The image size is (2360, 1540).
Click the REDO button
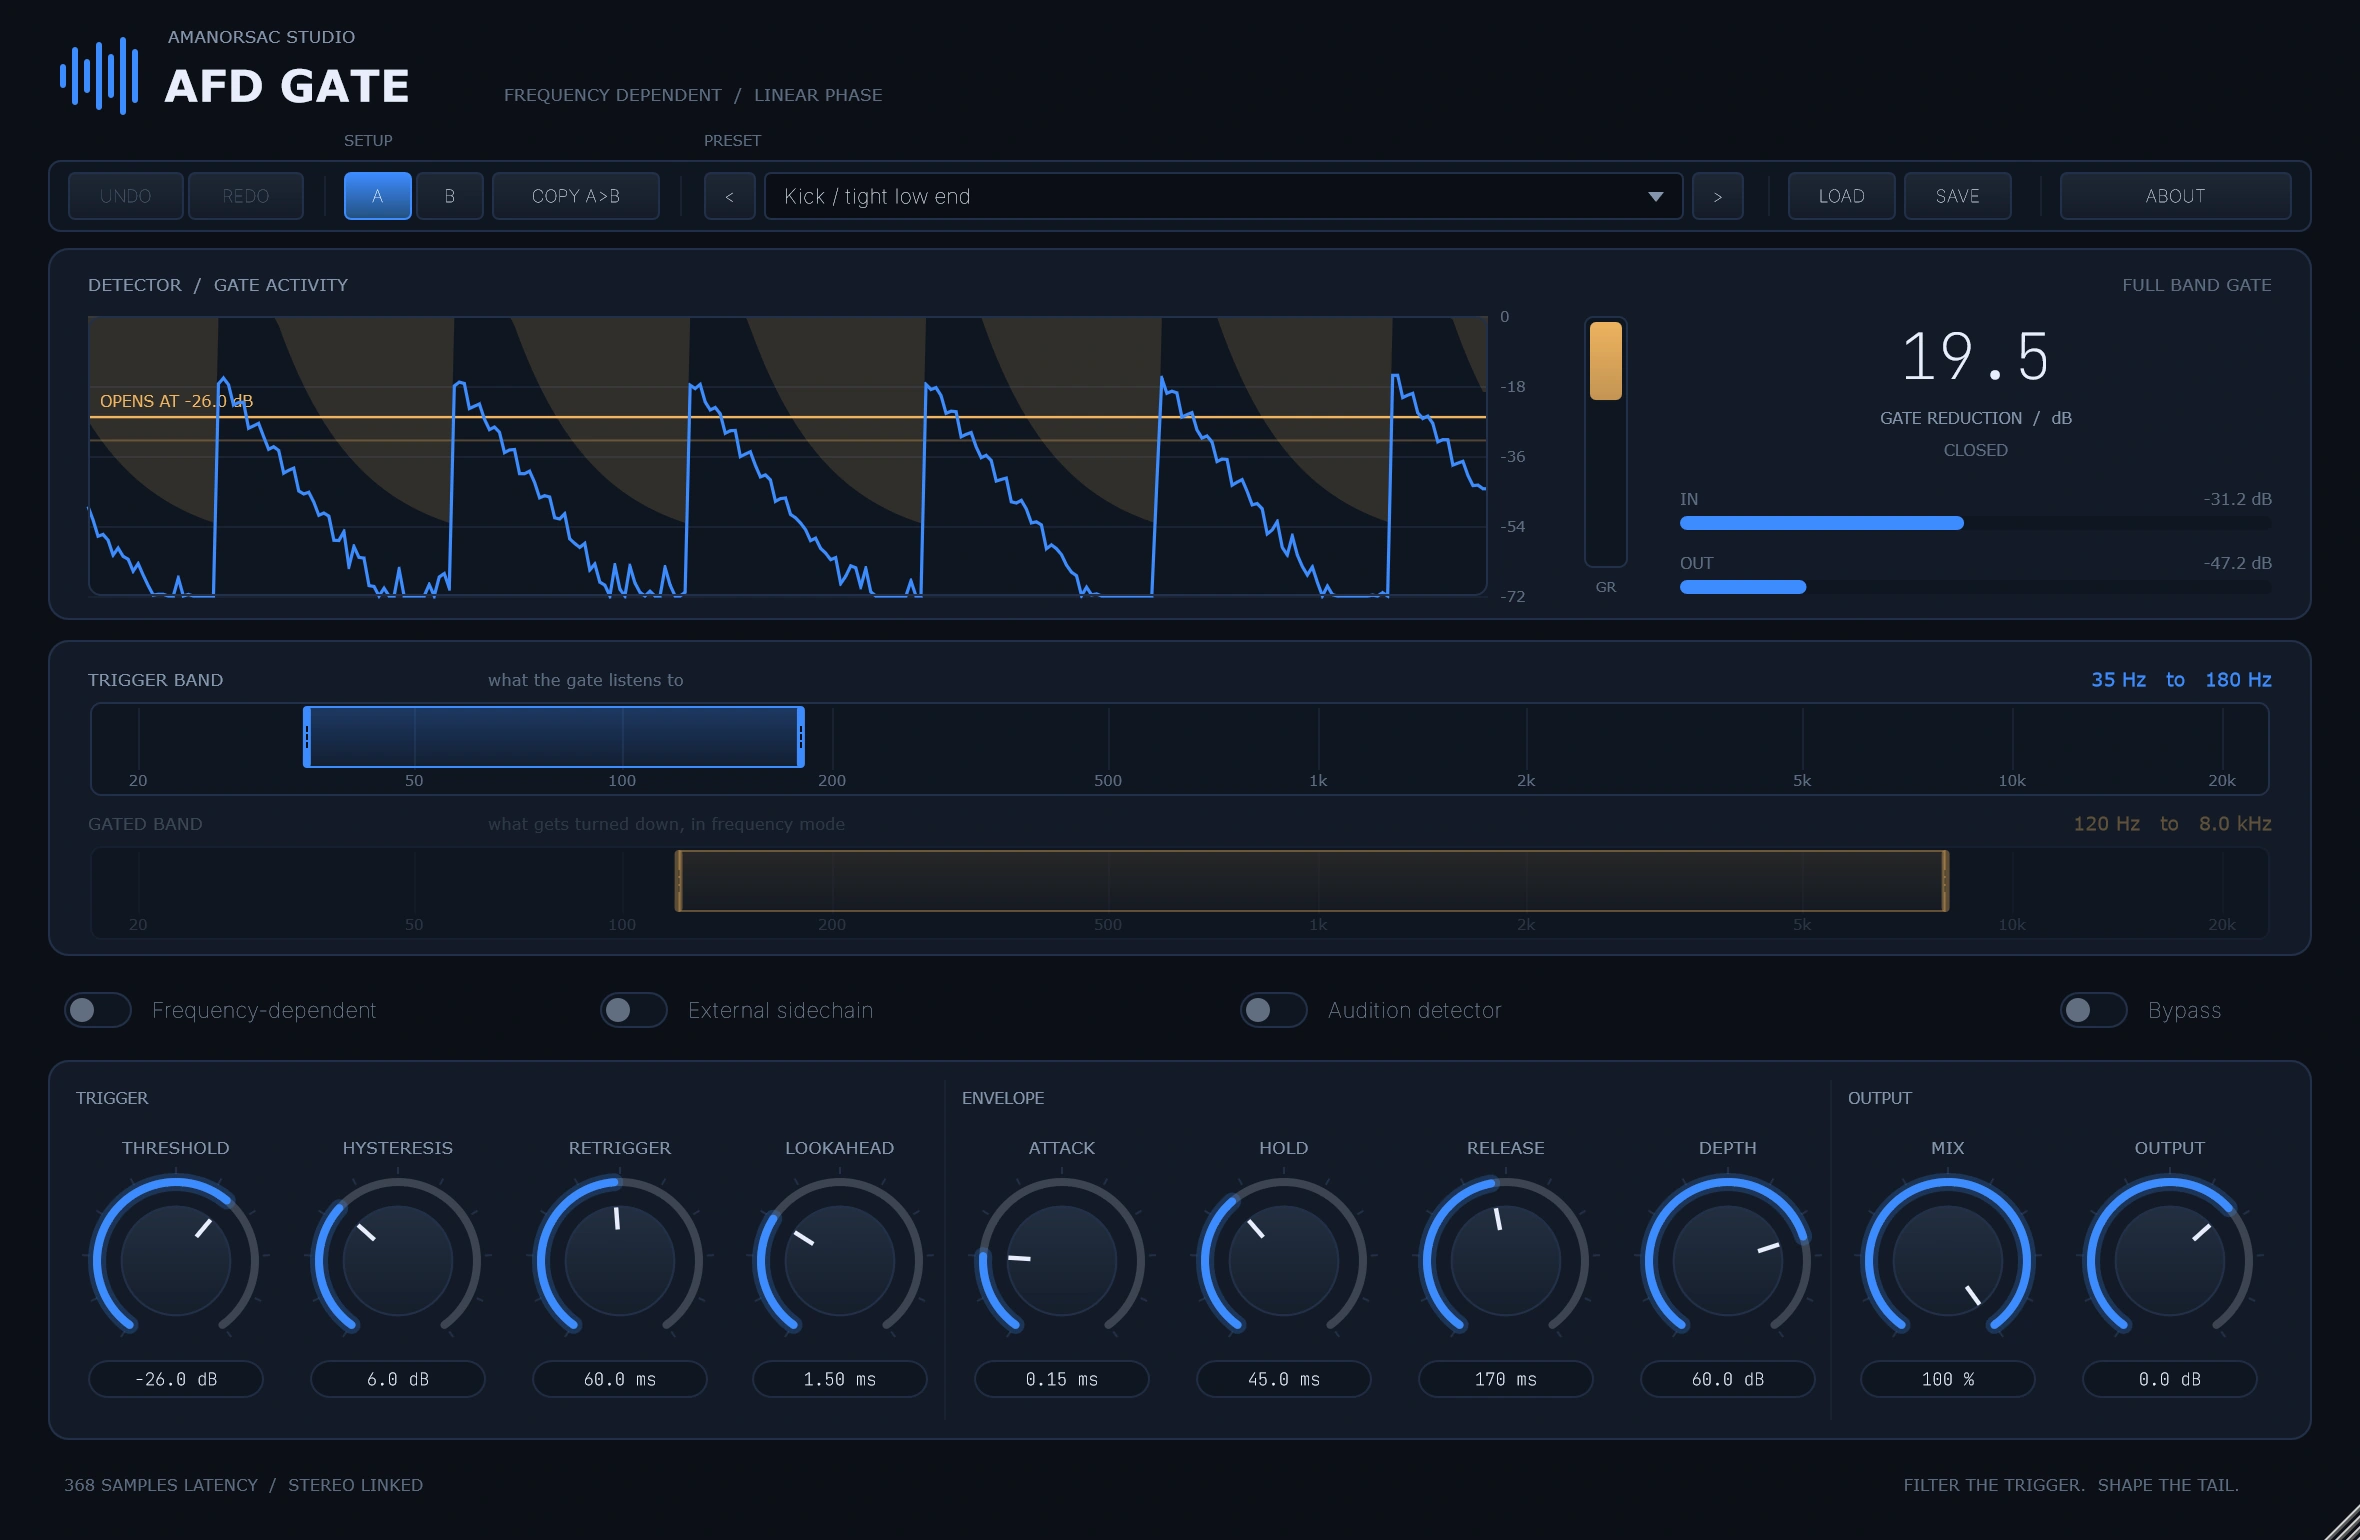pyautogui.click(x=245, y=196)
